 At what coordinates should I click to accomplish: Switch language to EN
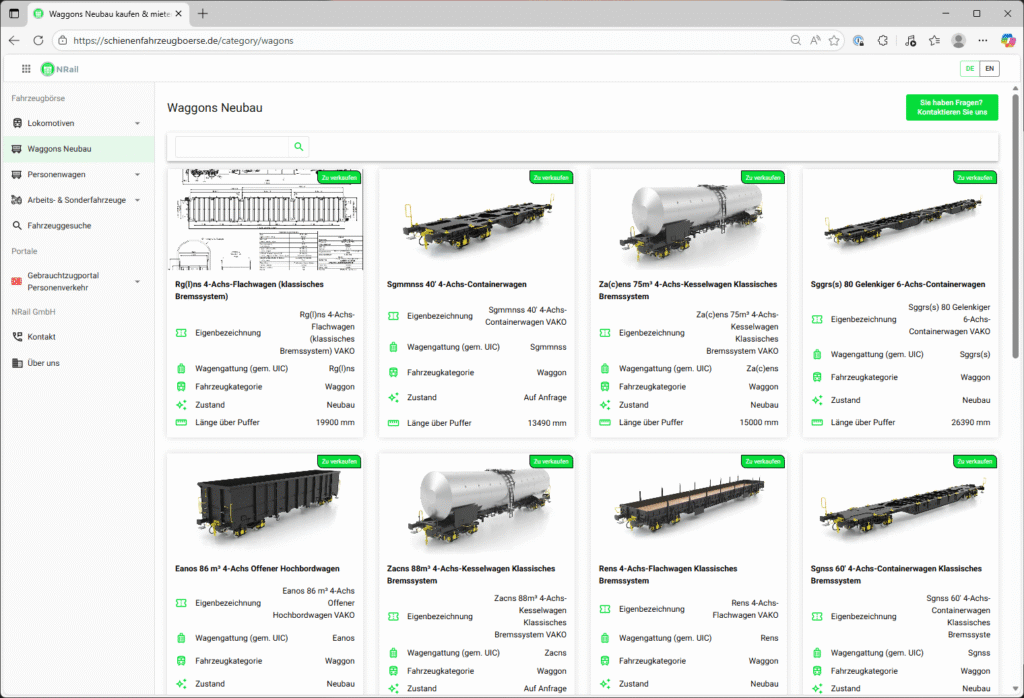coord(989,69)
